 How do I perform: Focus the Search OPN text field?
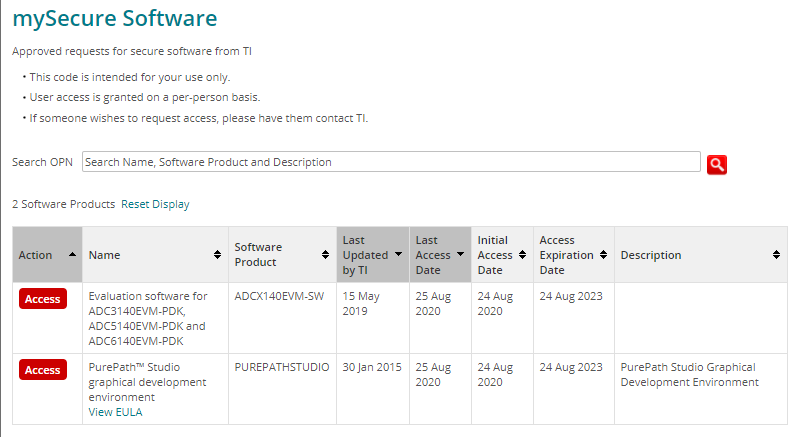[391, 162]
